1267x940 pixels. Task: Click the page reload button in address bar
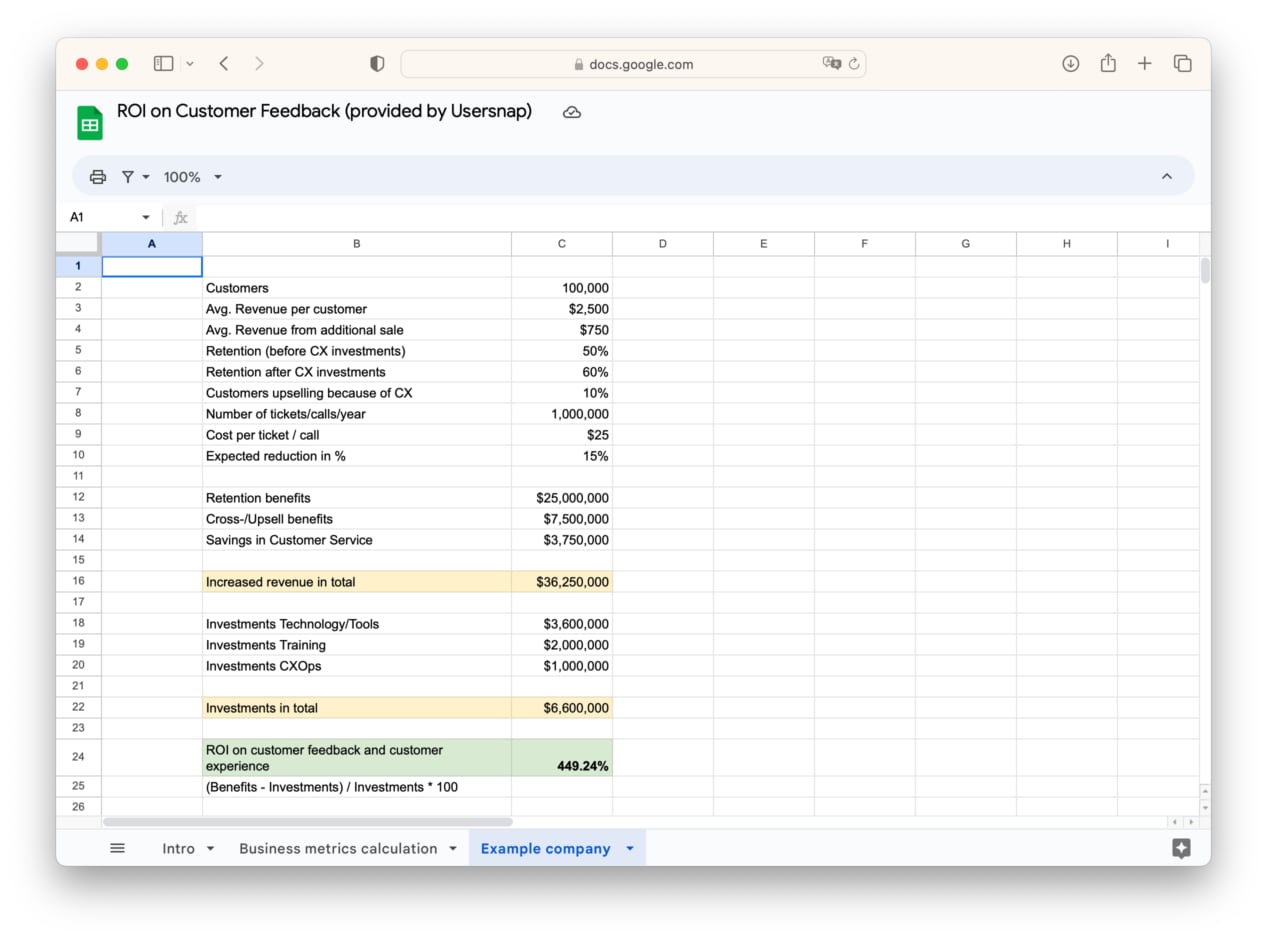click(856, 63)
